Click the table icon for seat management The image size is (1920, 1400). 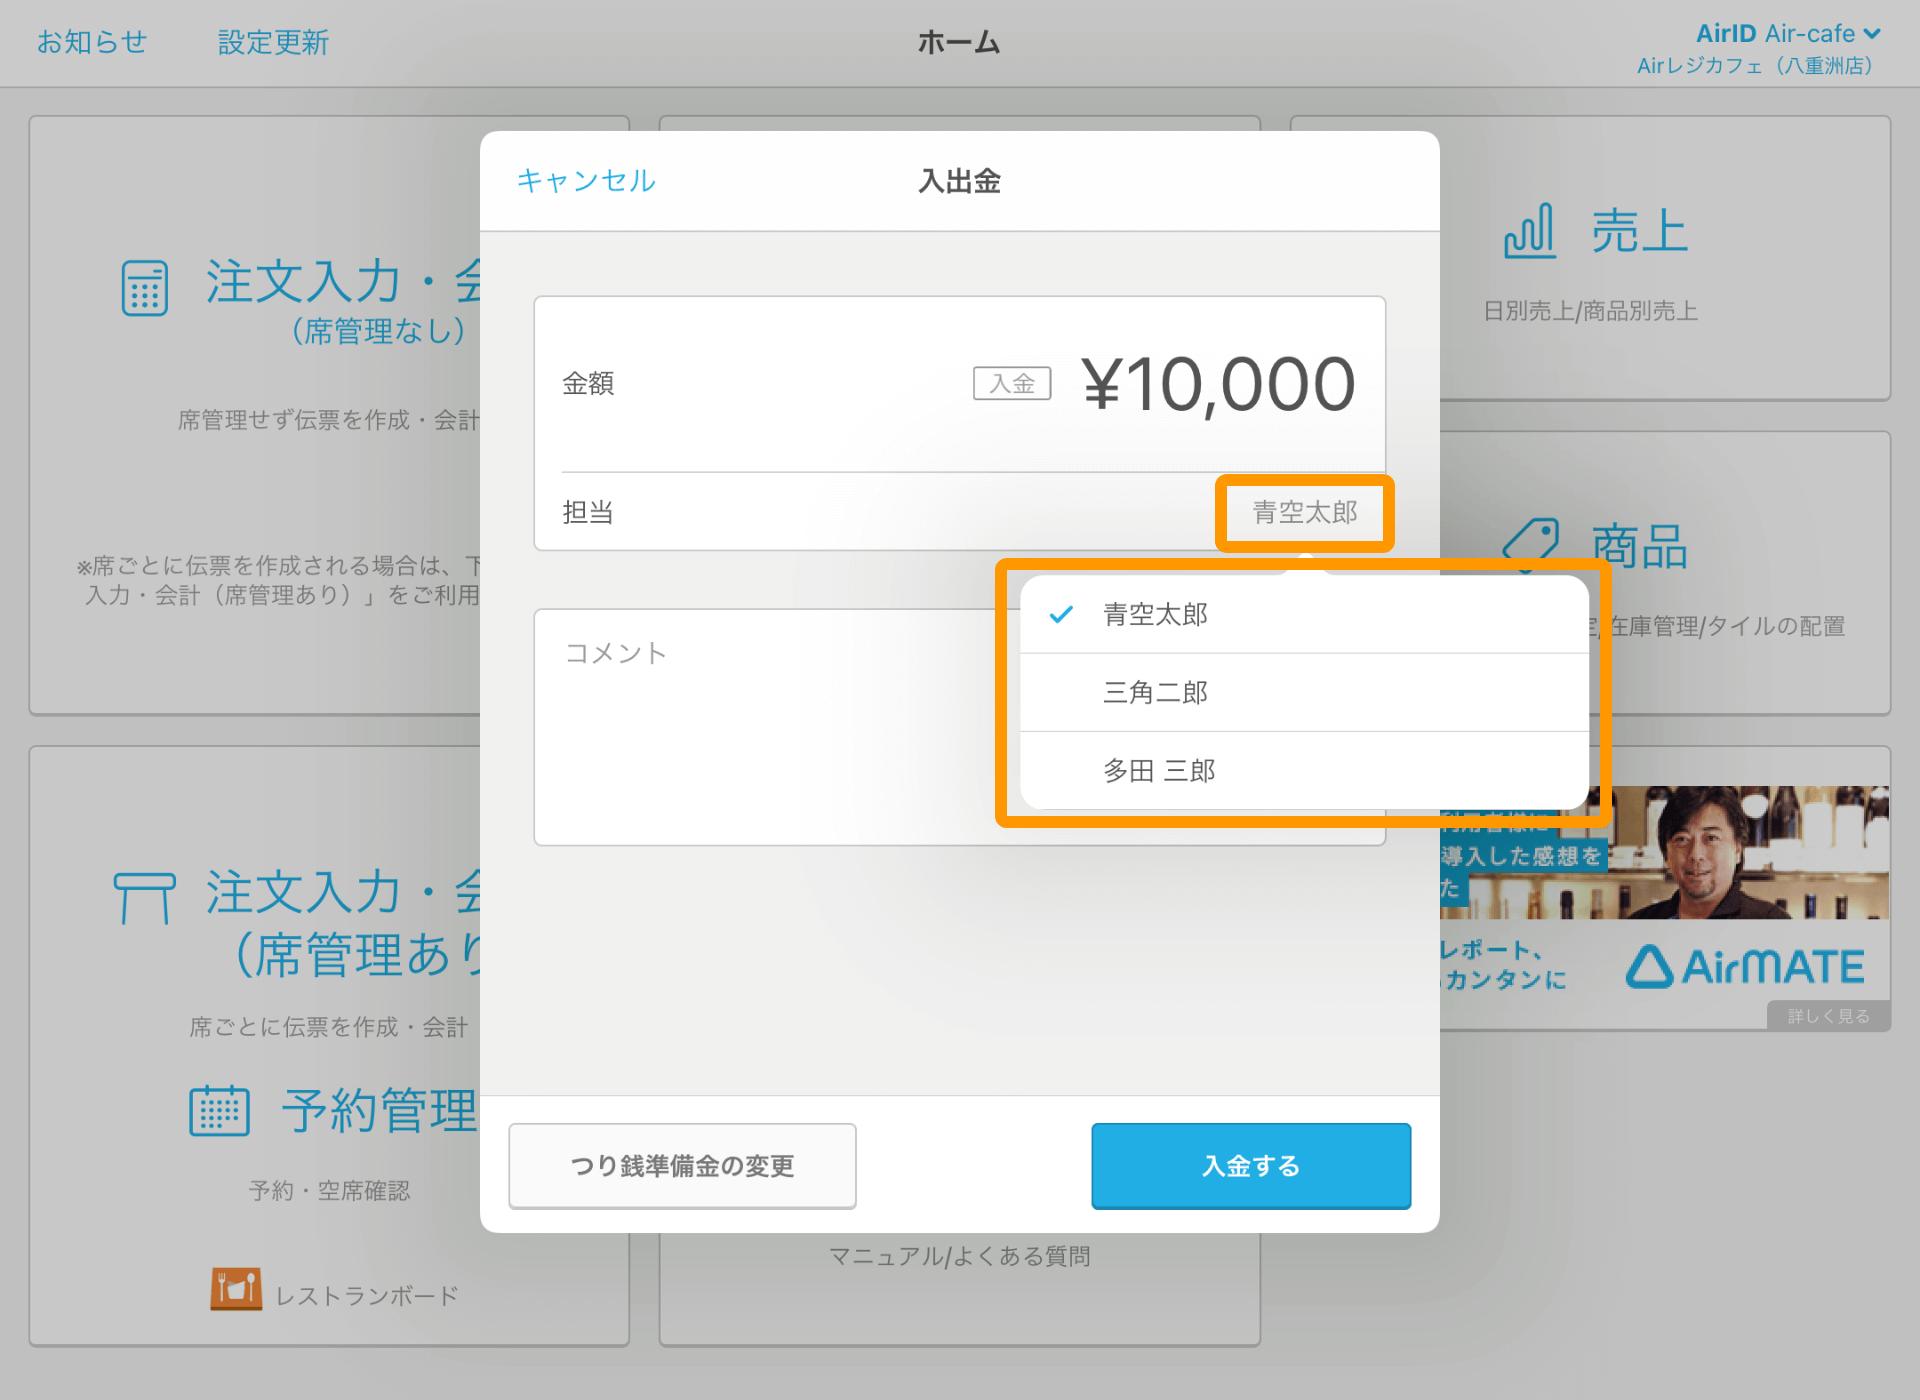pyautogui.click(x=145, y=897)
